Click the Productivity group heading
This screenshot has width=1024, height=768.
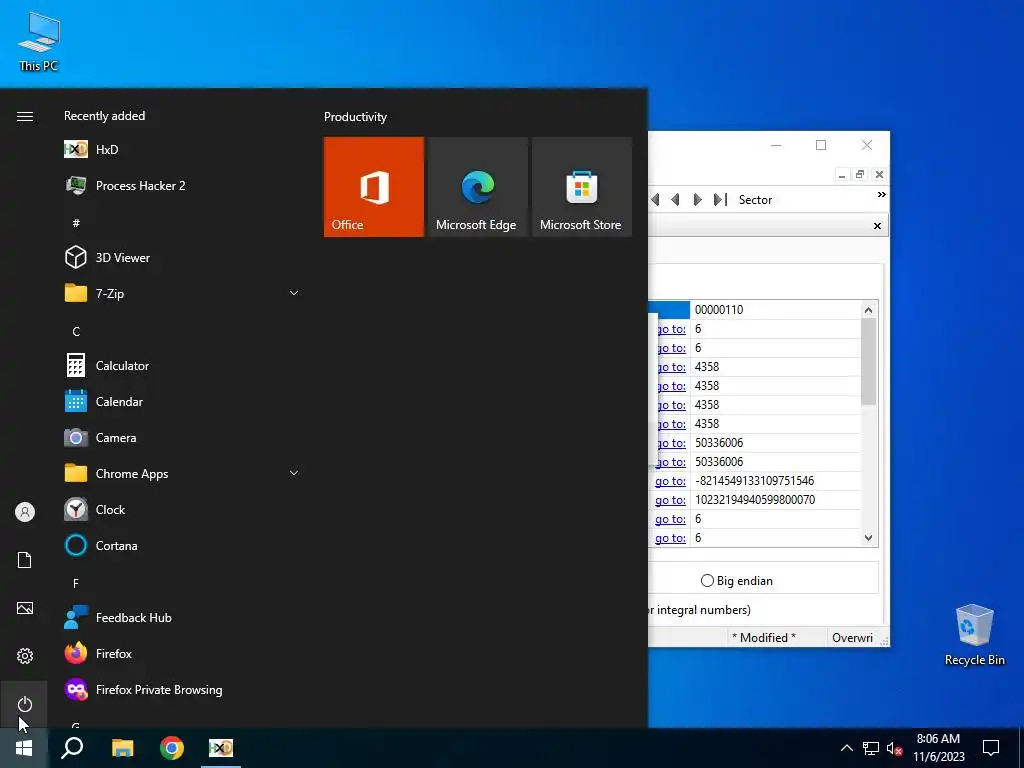coord(355,117)
